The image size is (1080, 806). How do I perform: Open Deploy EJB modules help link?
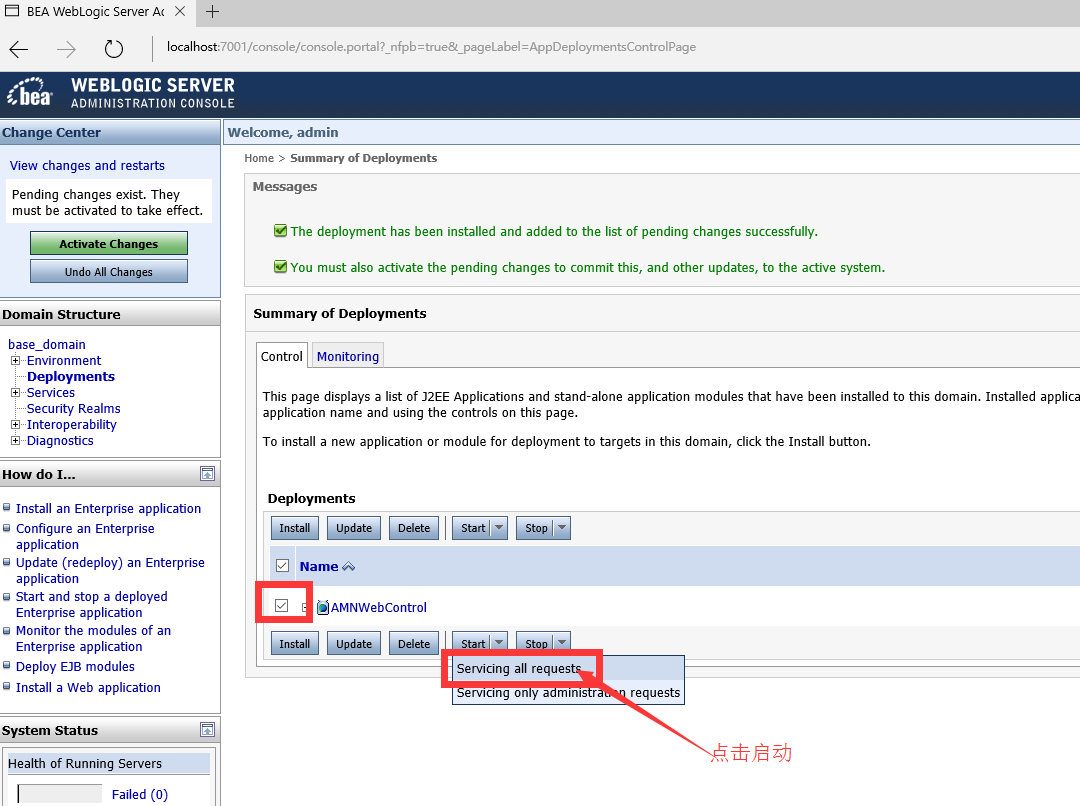coord(75,666)
